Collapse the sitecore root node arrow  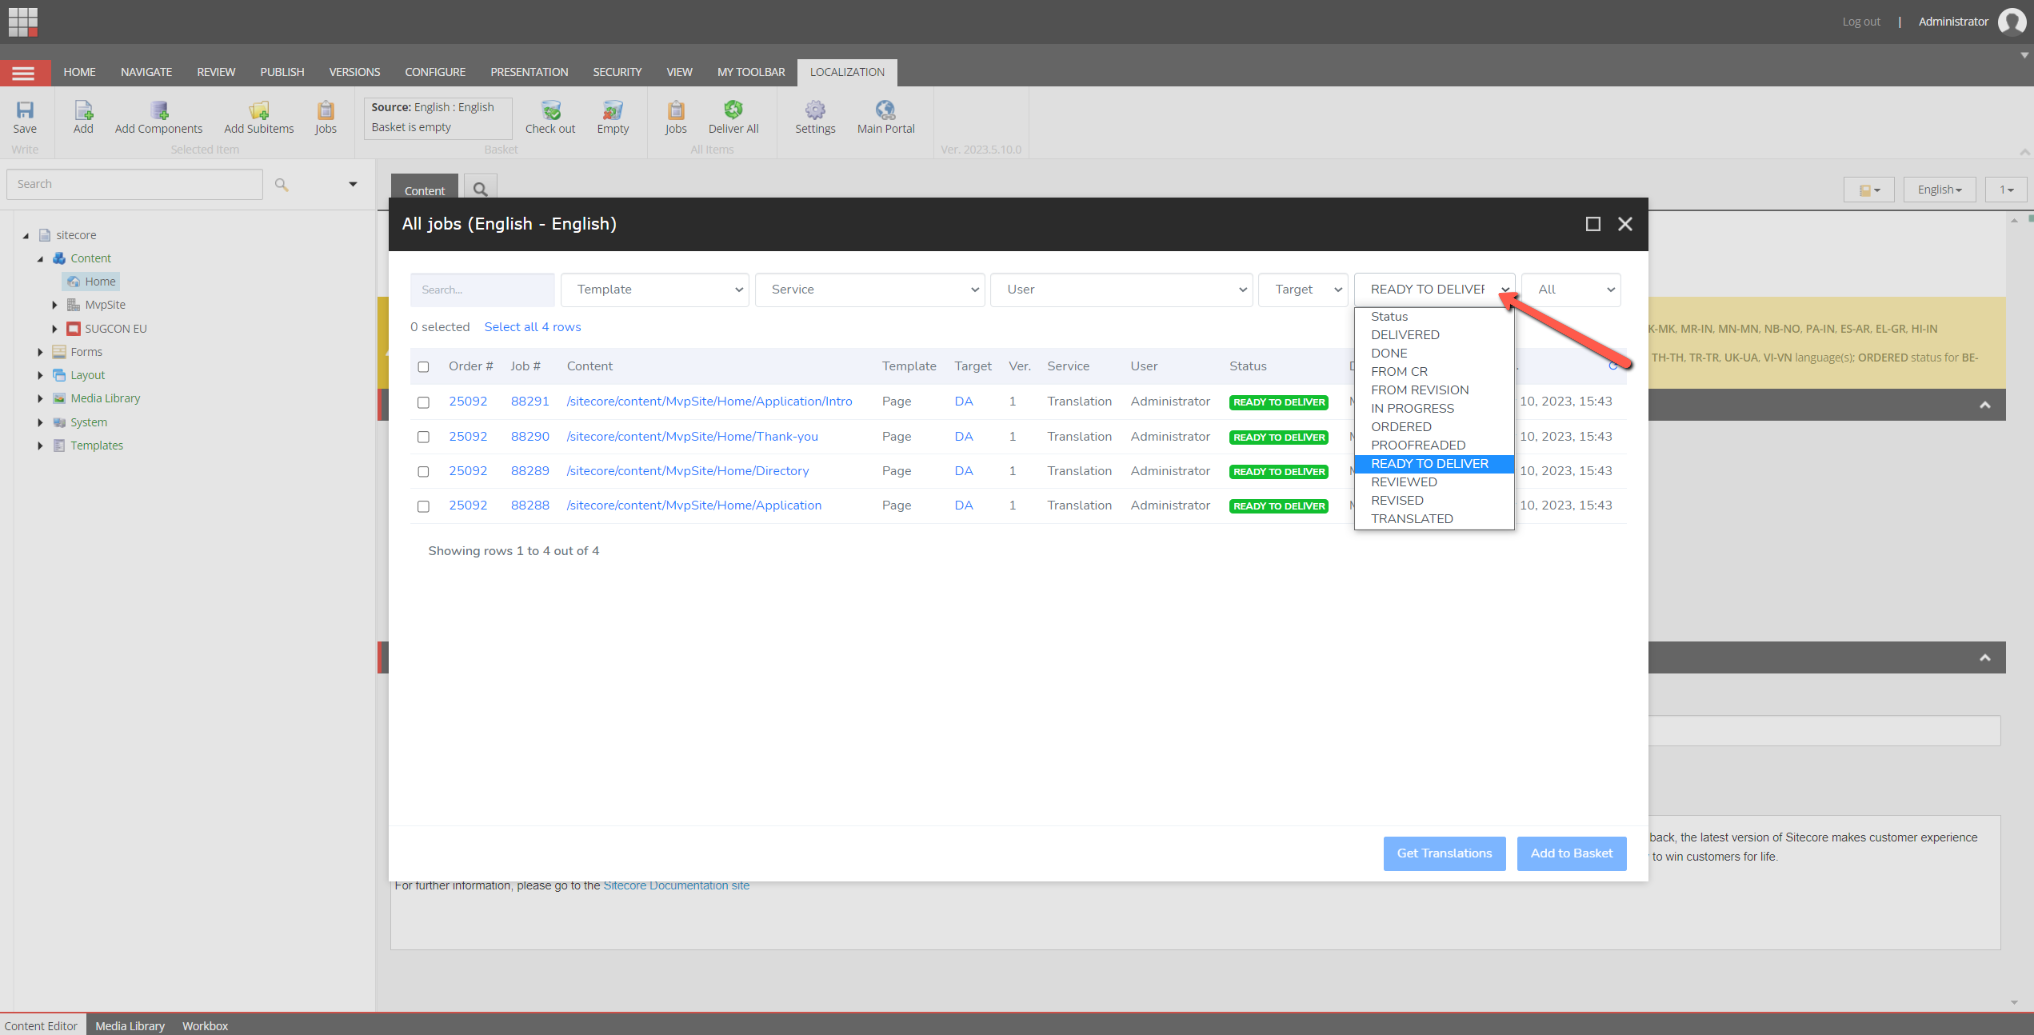pos(26,235)
